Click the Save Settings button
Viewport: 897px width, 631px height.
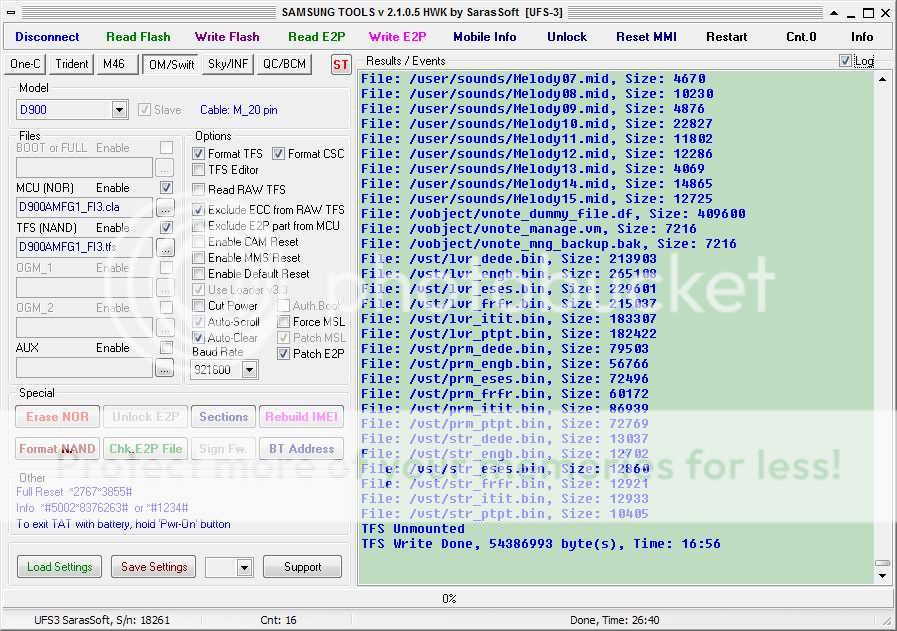pos(154,567)
